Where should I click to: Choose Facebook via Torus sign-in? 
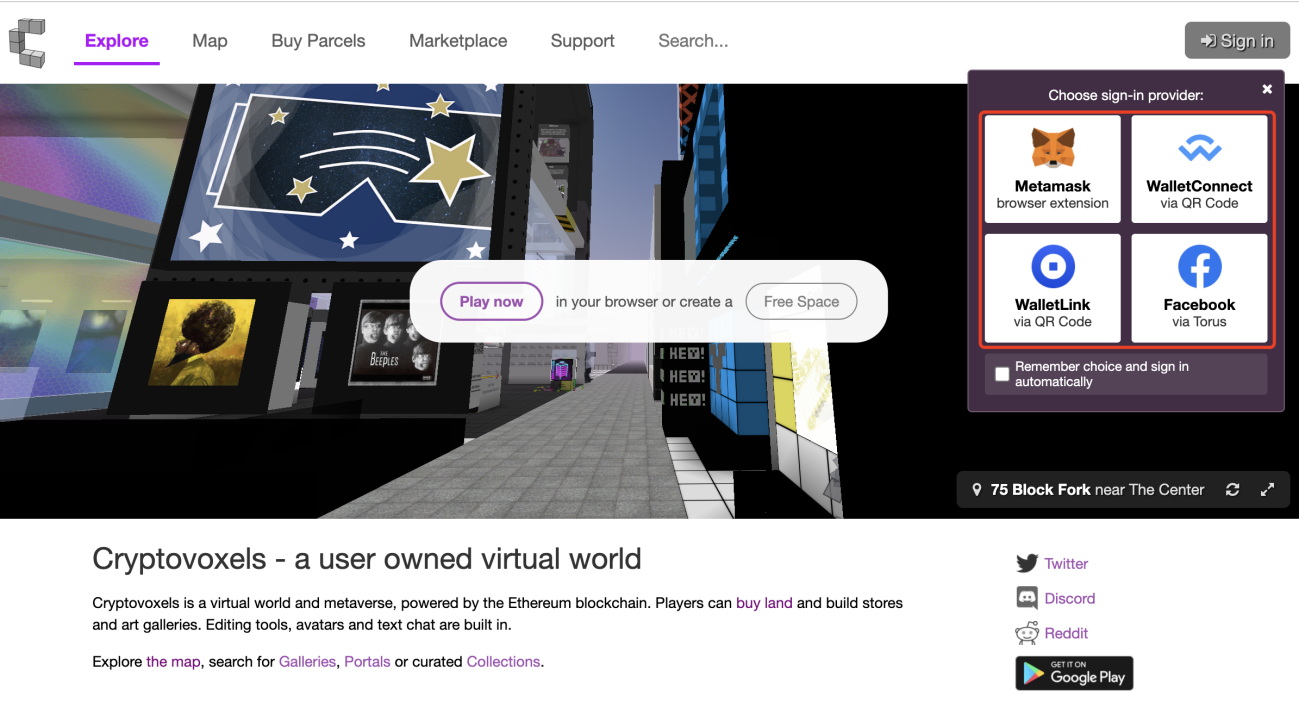tap(1199, 288)
